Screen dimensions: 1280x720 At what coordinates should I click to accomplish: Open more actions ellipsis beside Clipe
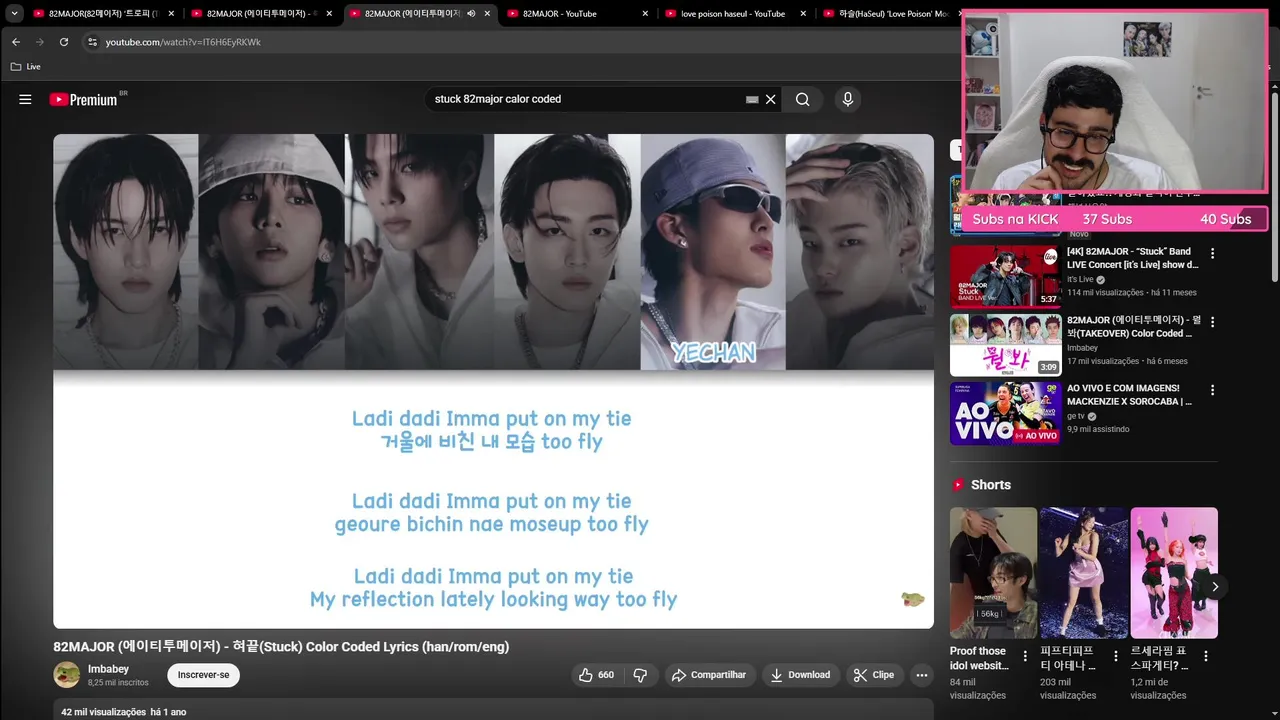click(x=922, y=675)
